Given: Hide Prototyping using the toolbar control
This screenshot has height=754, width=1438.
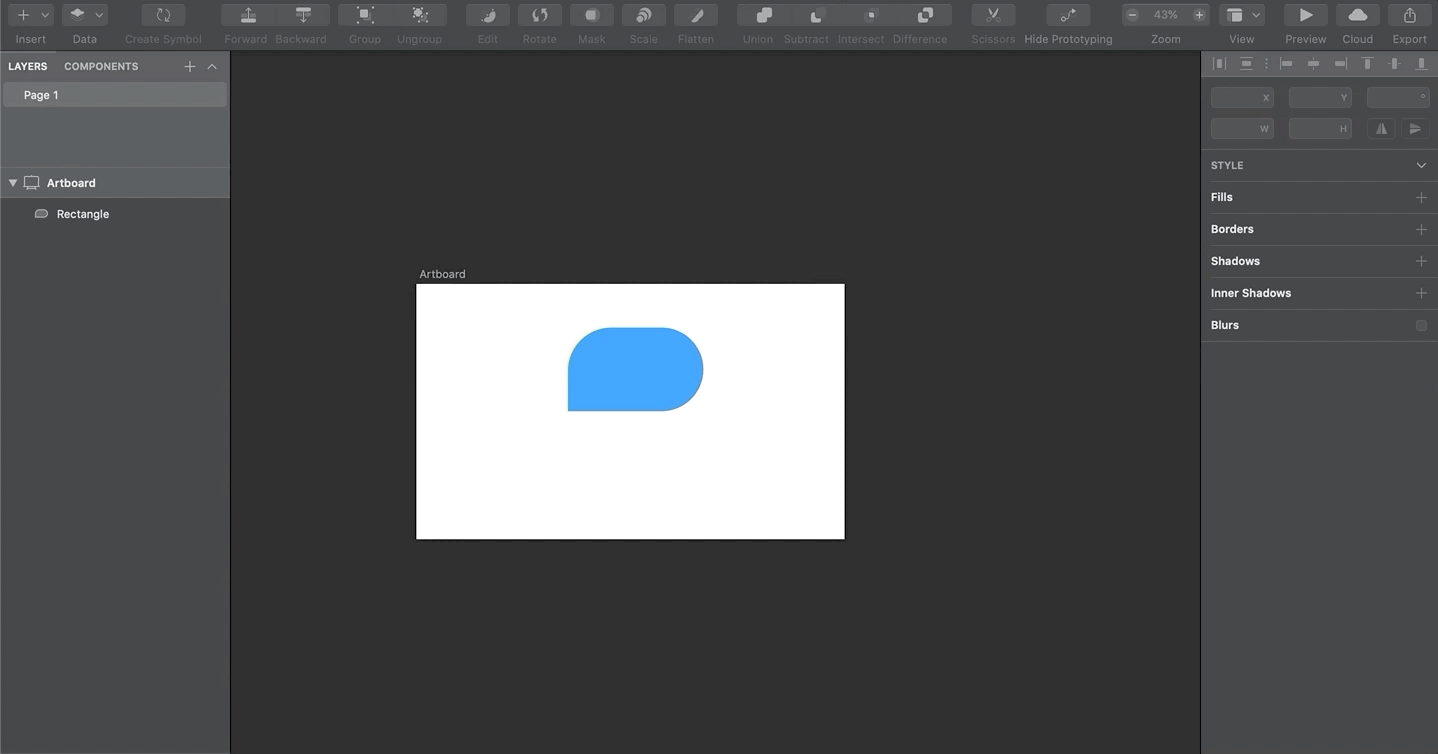Looking at the screenshot, I should click(x=1067, y=15).
